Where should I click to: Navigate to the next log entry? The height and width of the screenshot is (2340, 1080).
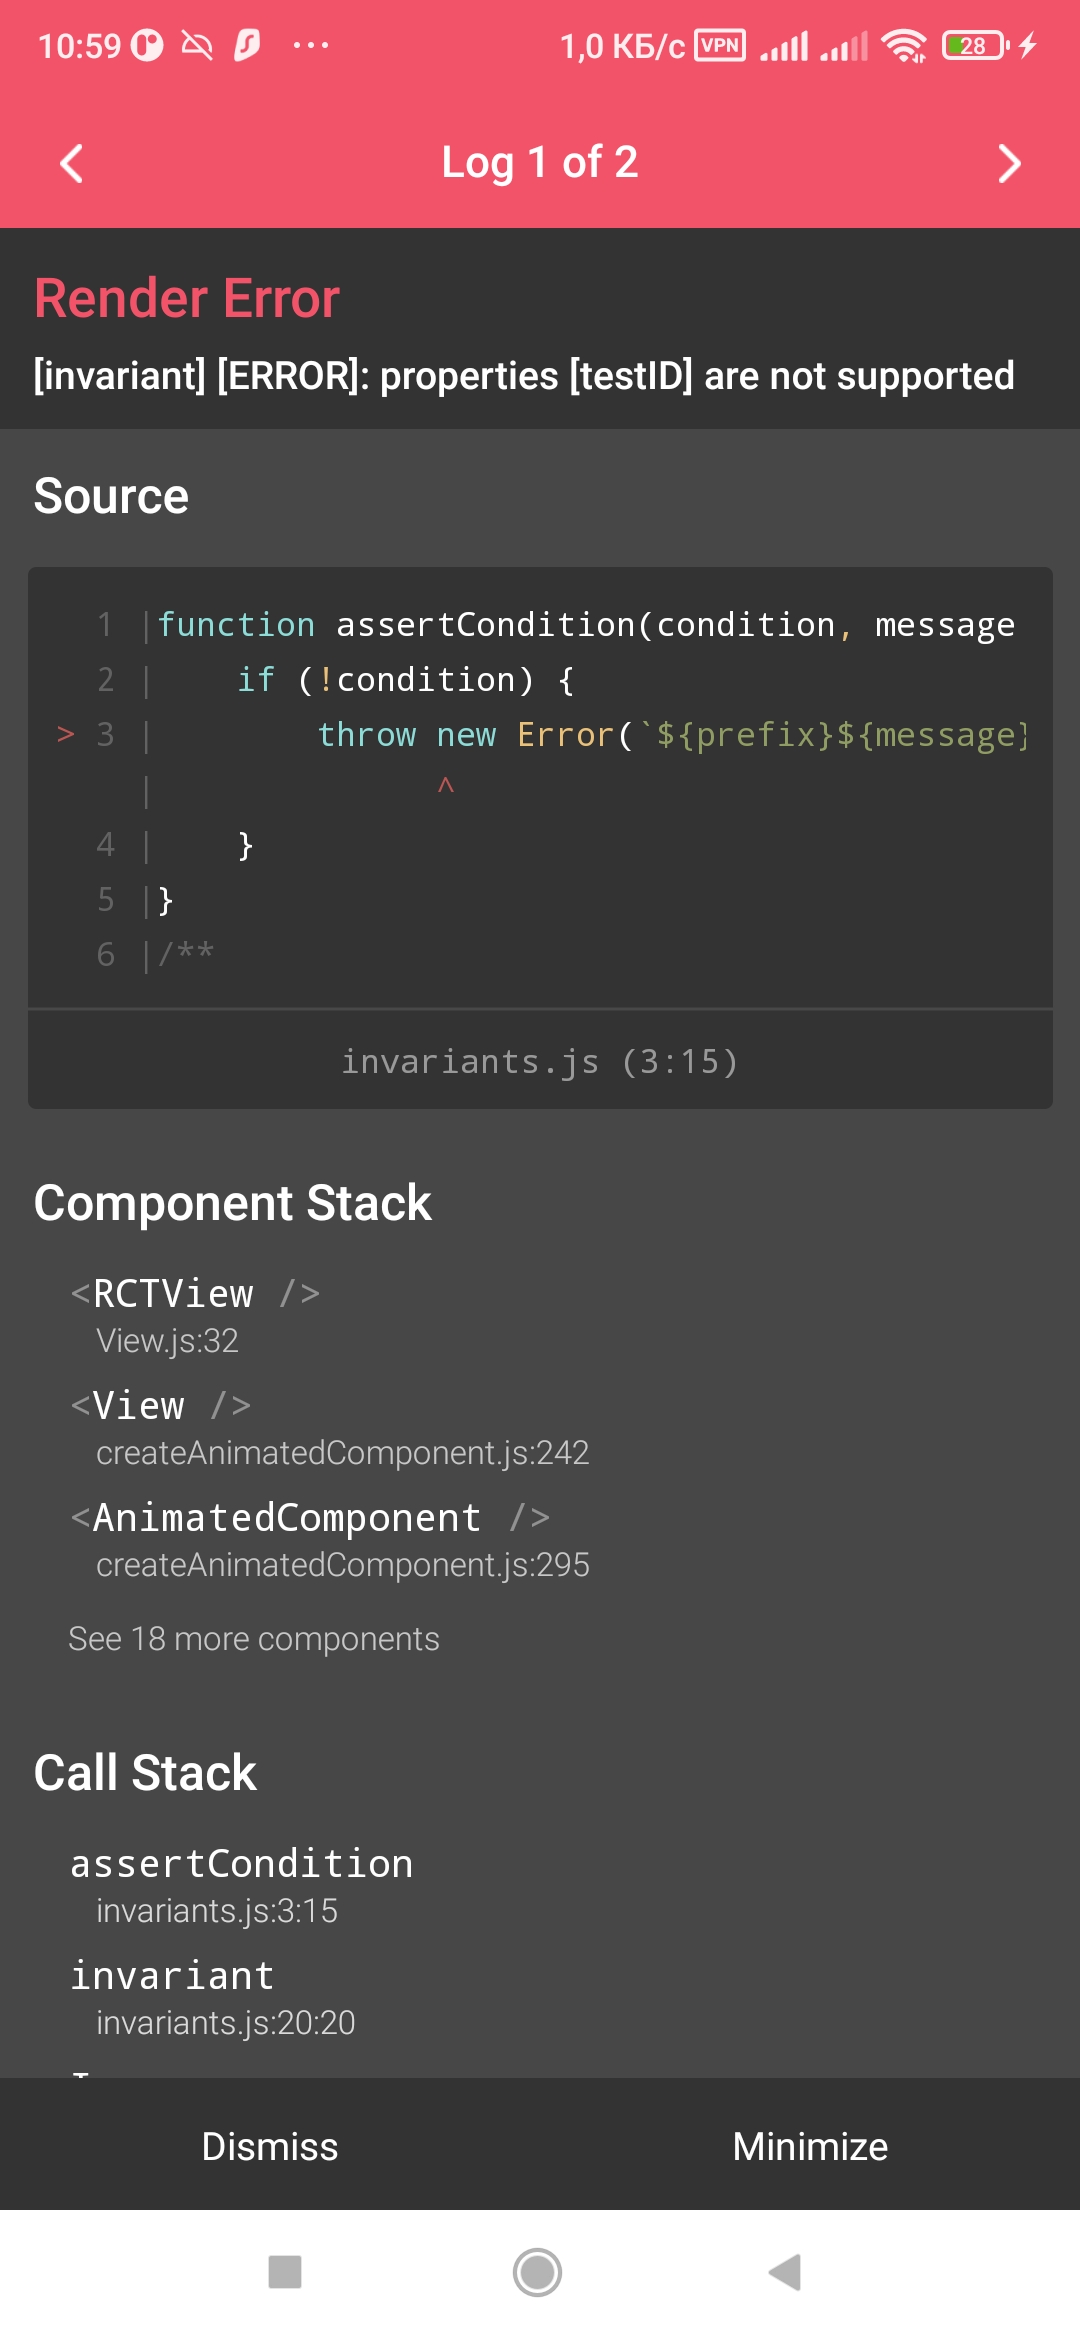(1010, 162)
